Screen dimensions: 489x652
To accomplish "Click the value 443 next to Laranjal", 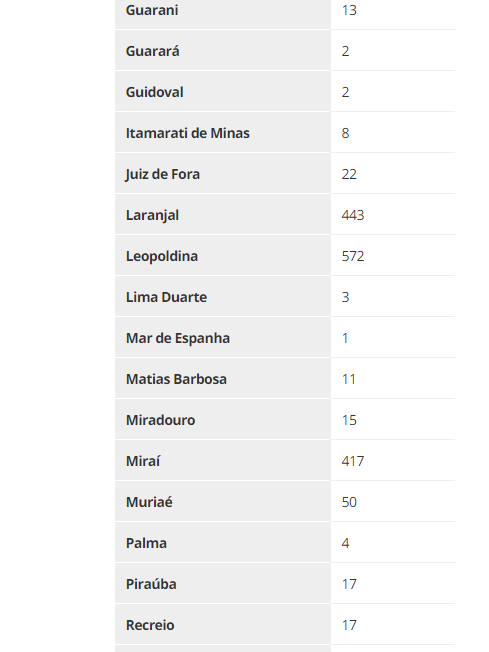I will (353, 215).
